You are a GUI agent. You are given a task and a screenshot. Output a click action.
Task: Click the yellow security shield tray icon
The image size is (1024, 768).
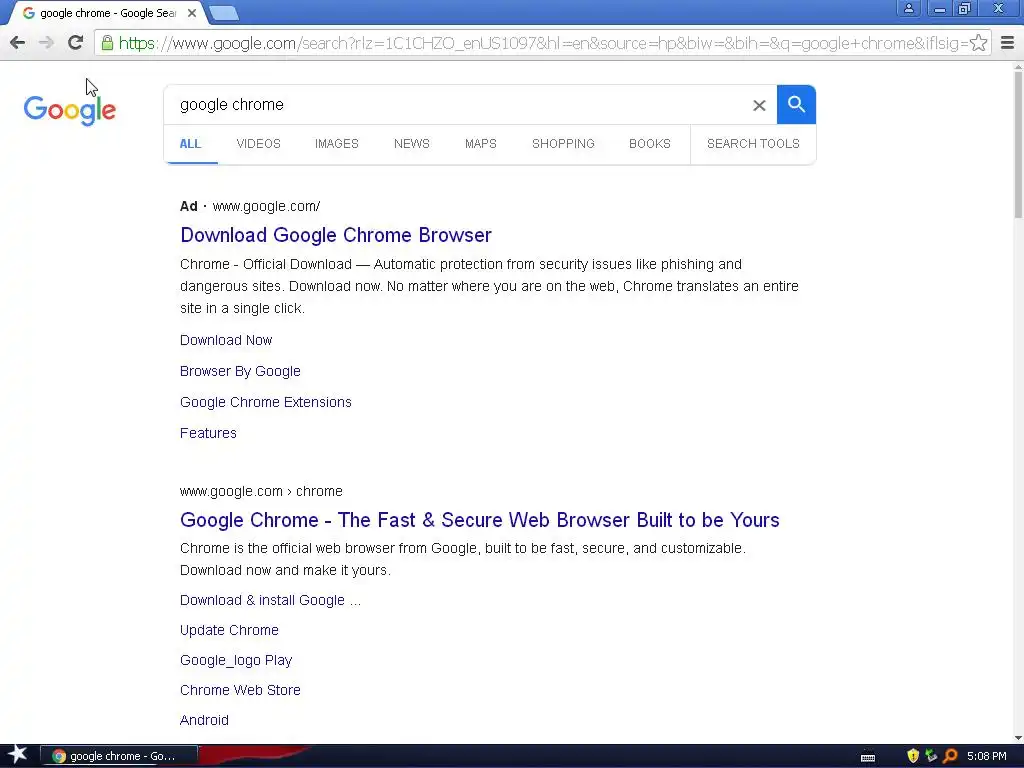pyautogui.click(x=913, y=756)
